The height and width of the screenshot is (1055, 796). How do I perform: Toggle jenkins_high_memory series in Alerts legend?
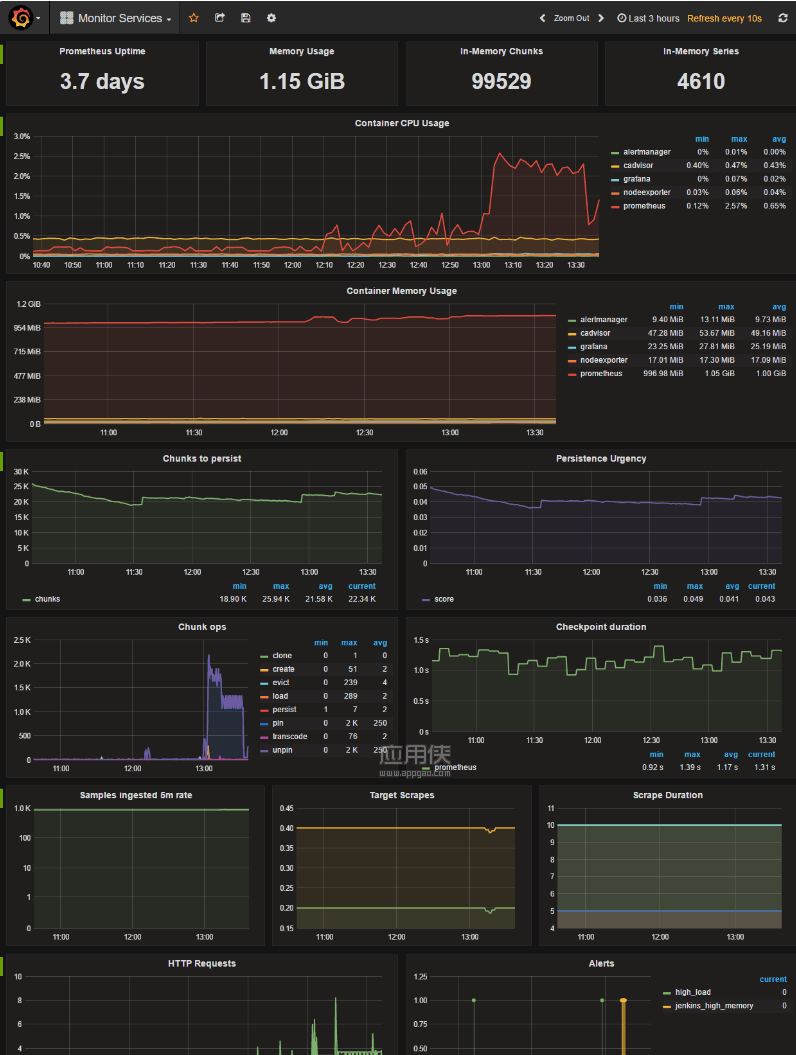[x=714, y=1005]
